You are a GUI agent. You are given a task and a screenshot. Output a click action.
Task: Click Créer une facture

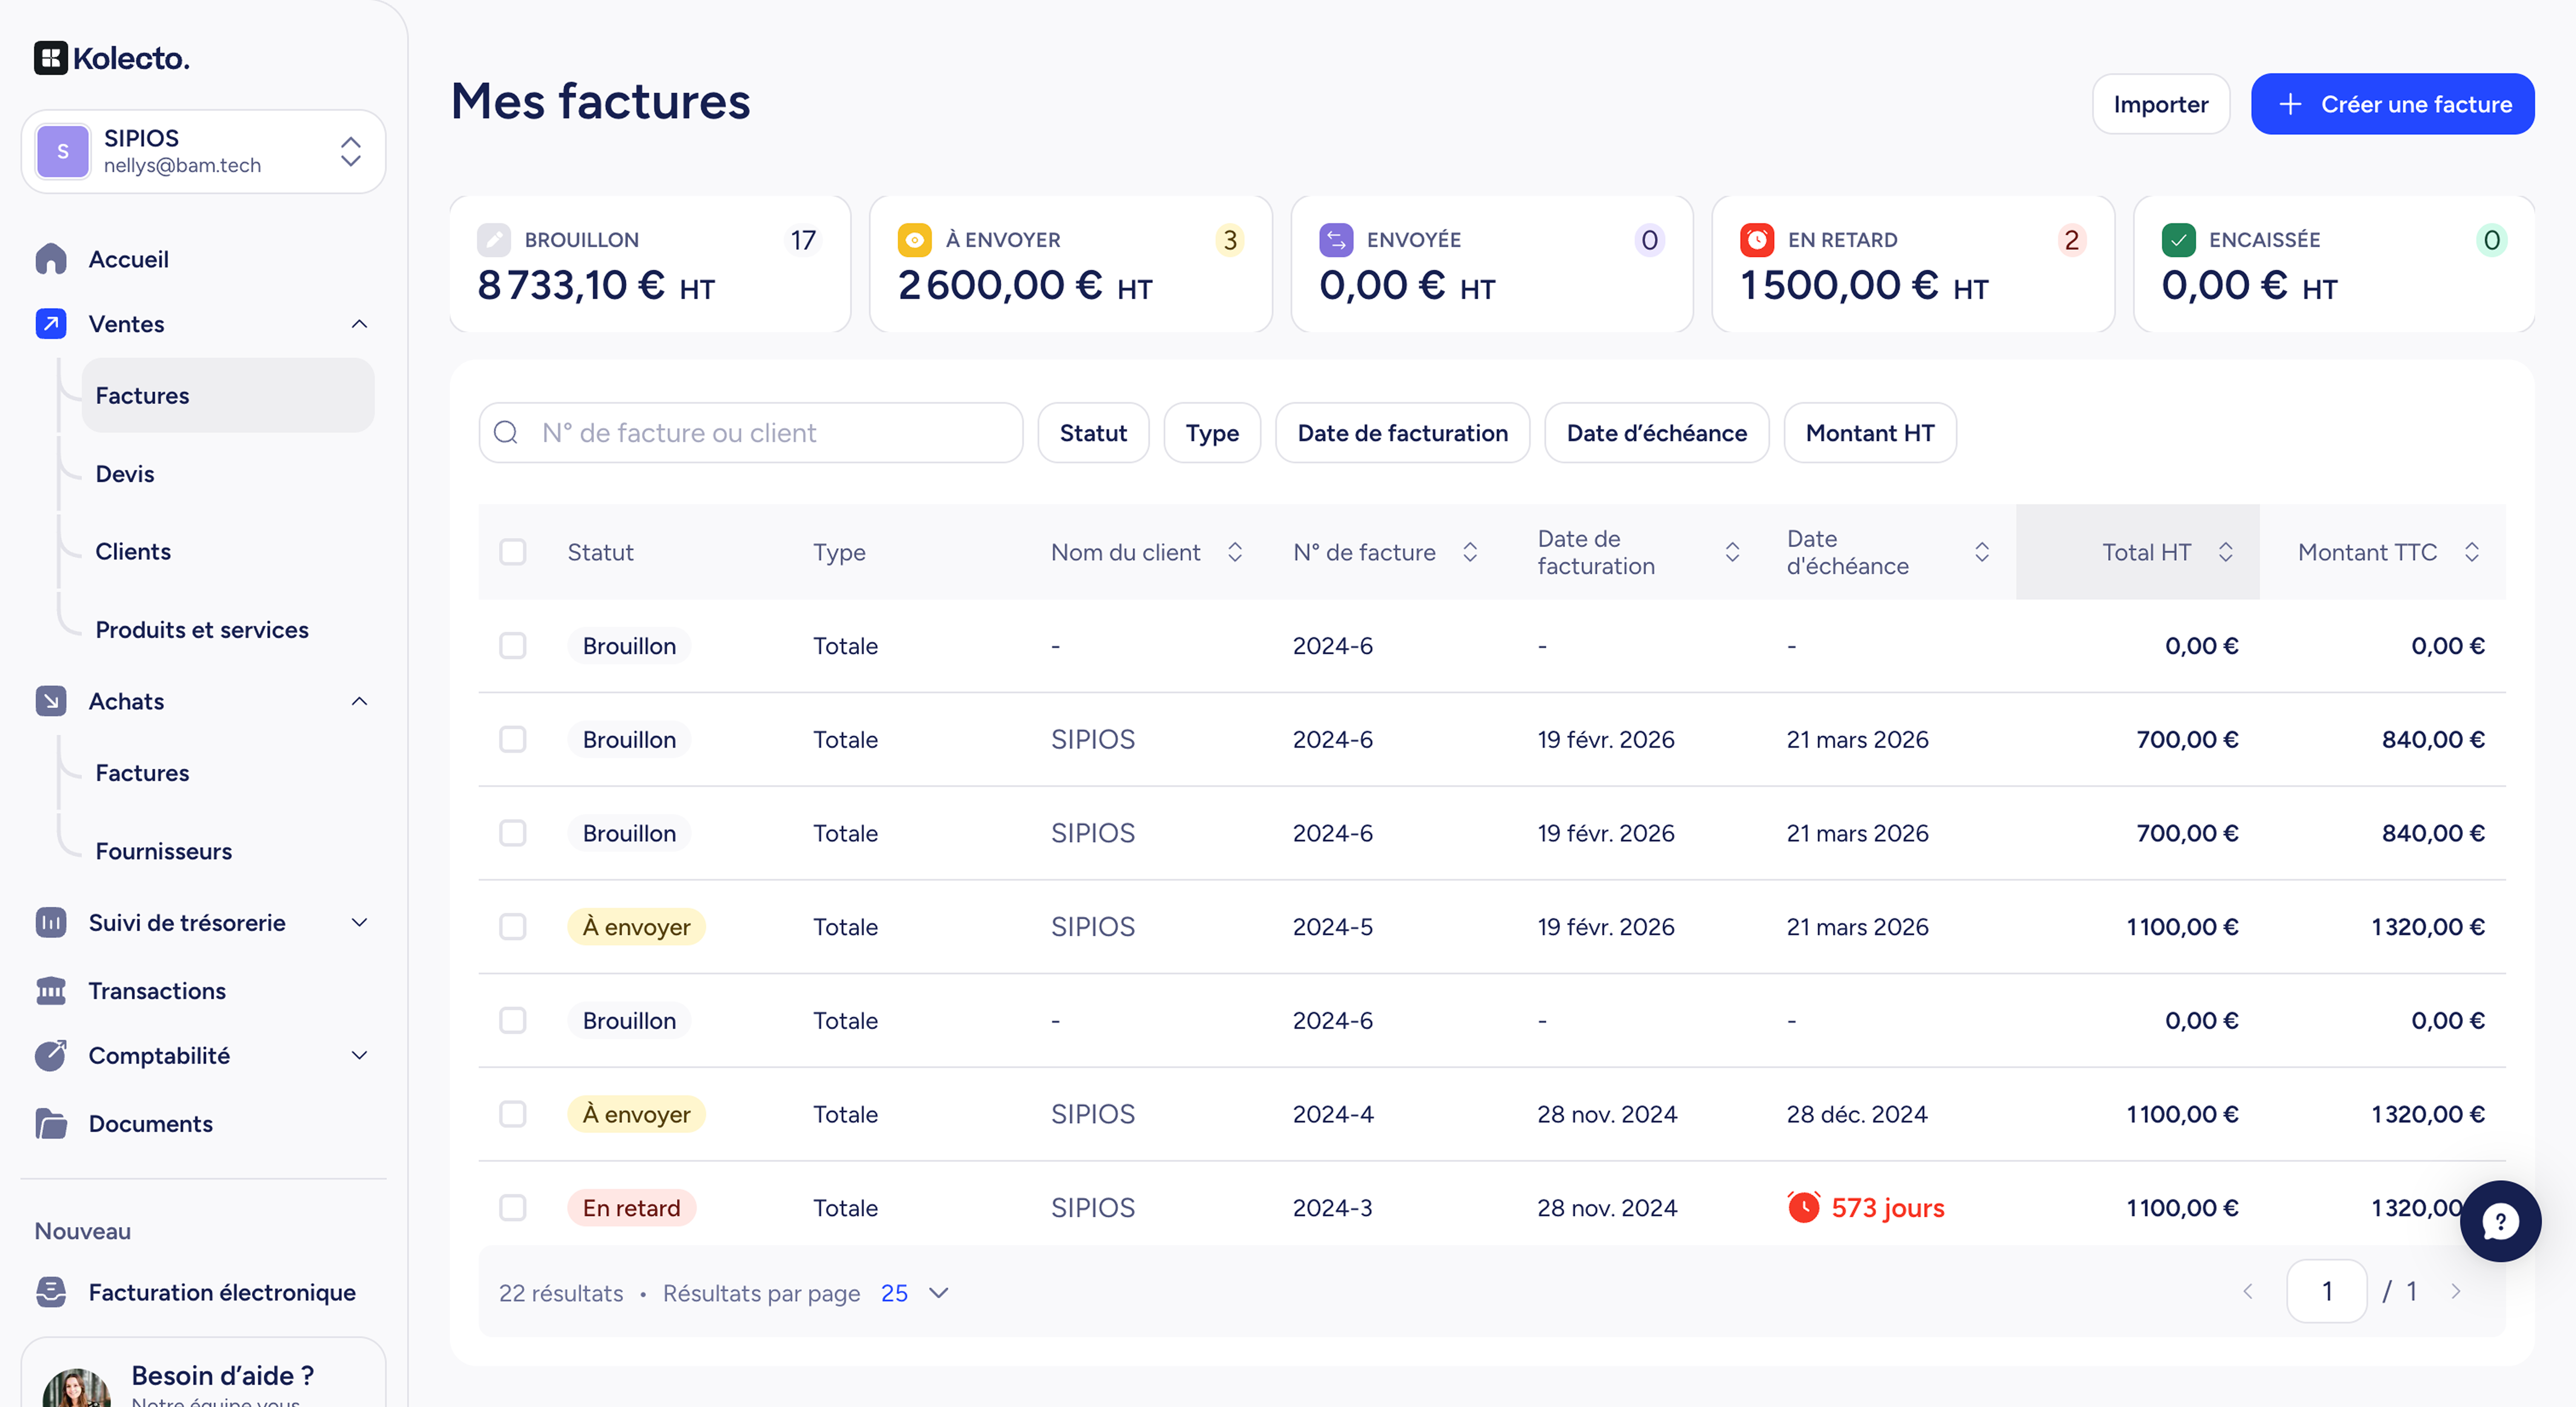2392,104
